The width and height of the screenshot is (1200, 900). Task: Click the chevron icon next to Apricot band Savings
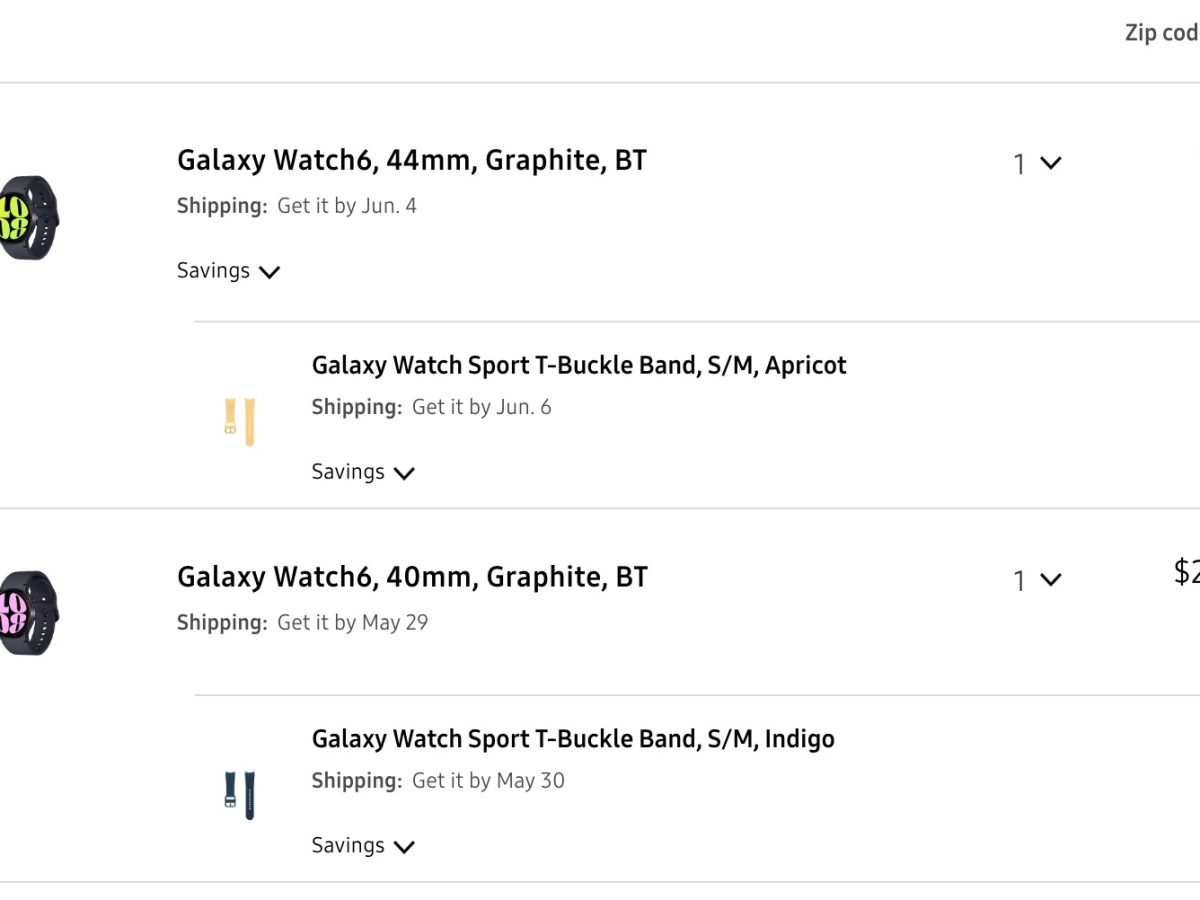pyautogui.click(x=404, y=473)
